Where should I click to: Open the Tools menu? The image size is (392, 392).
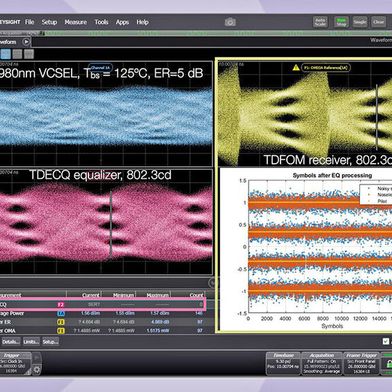101,22
